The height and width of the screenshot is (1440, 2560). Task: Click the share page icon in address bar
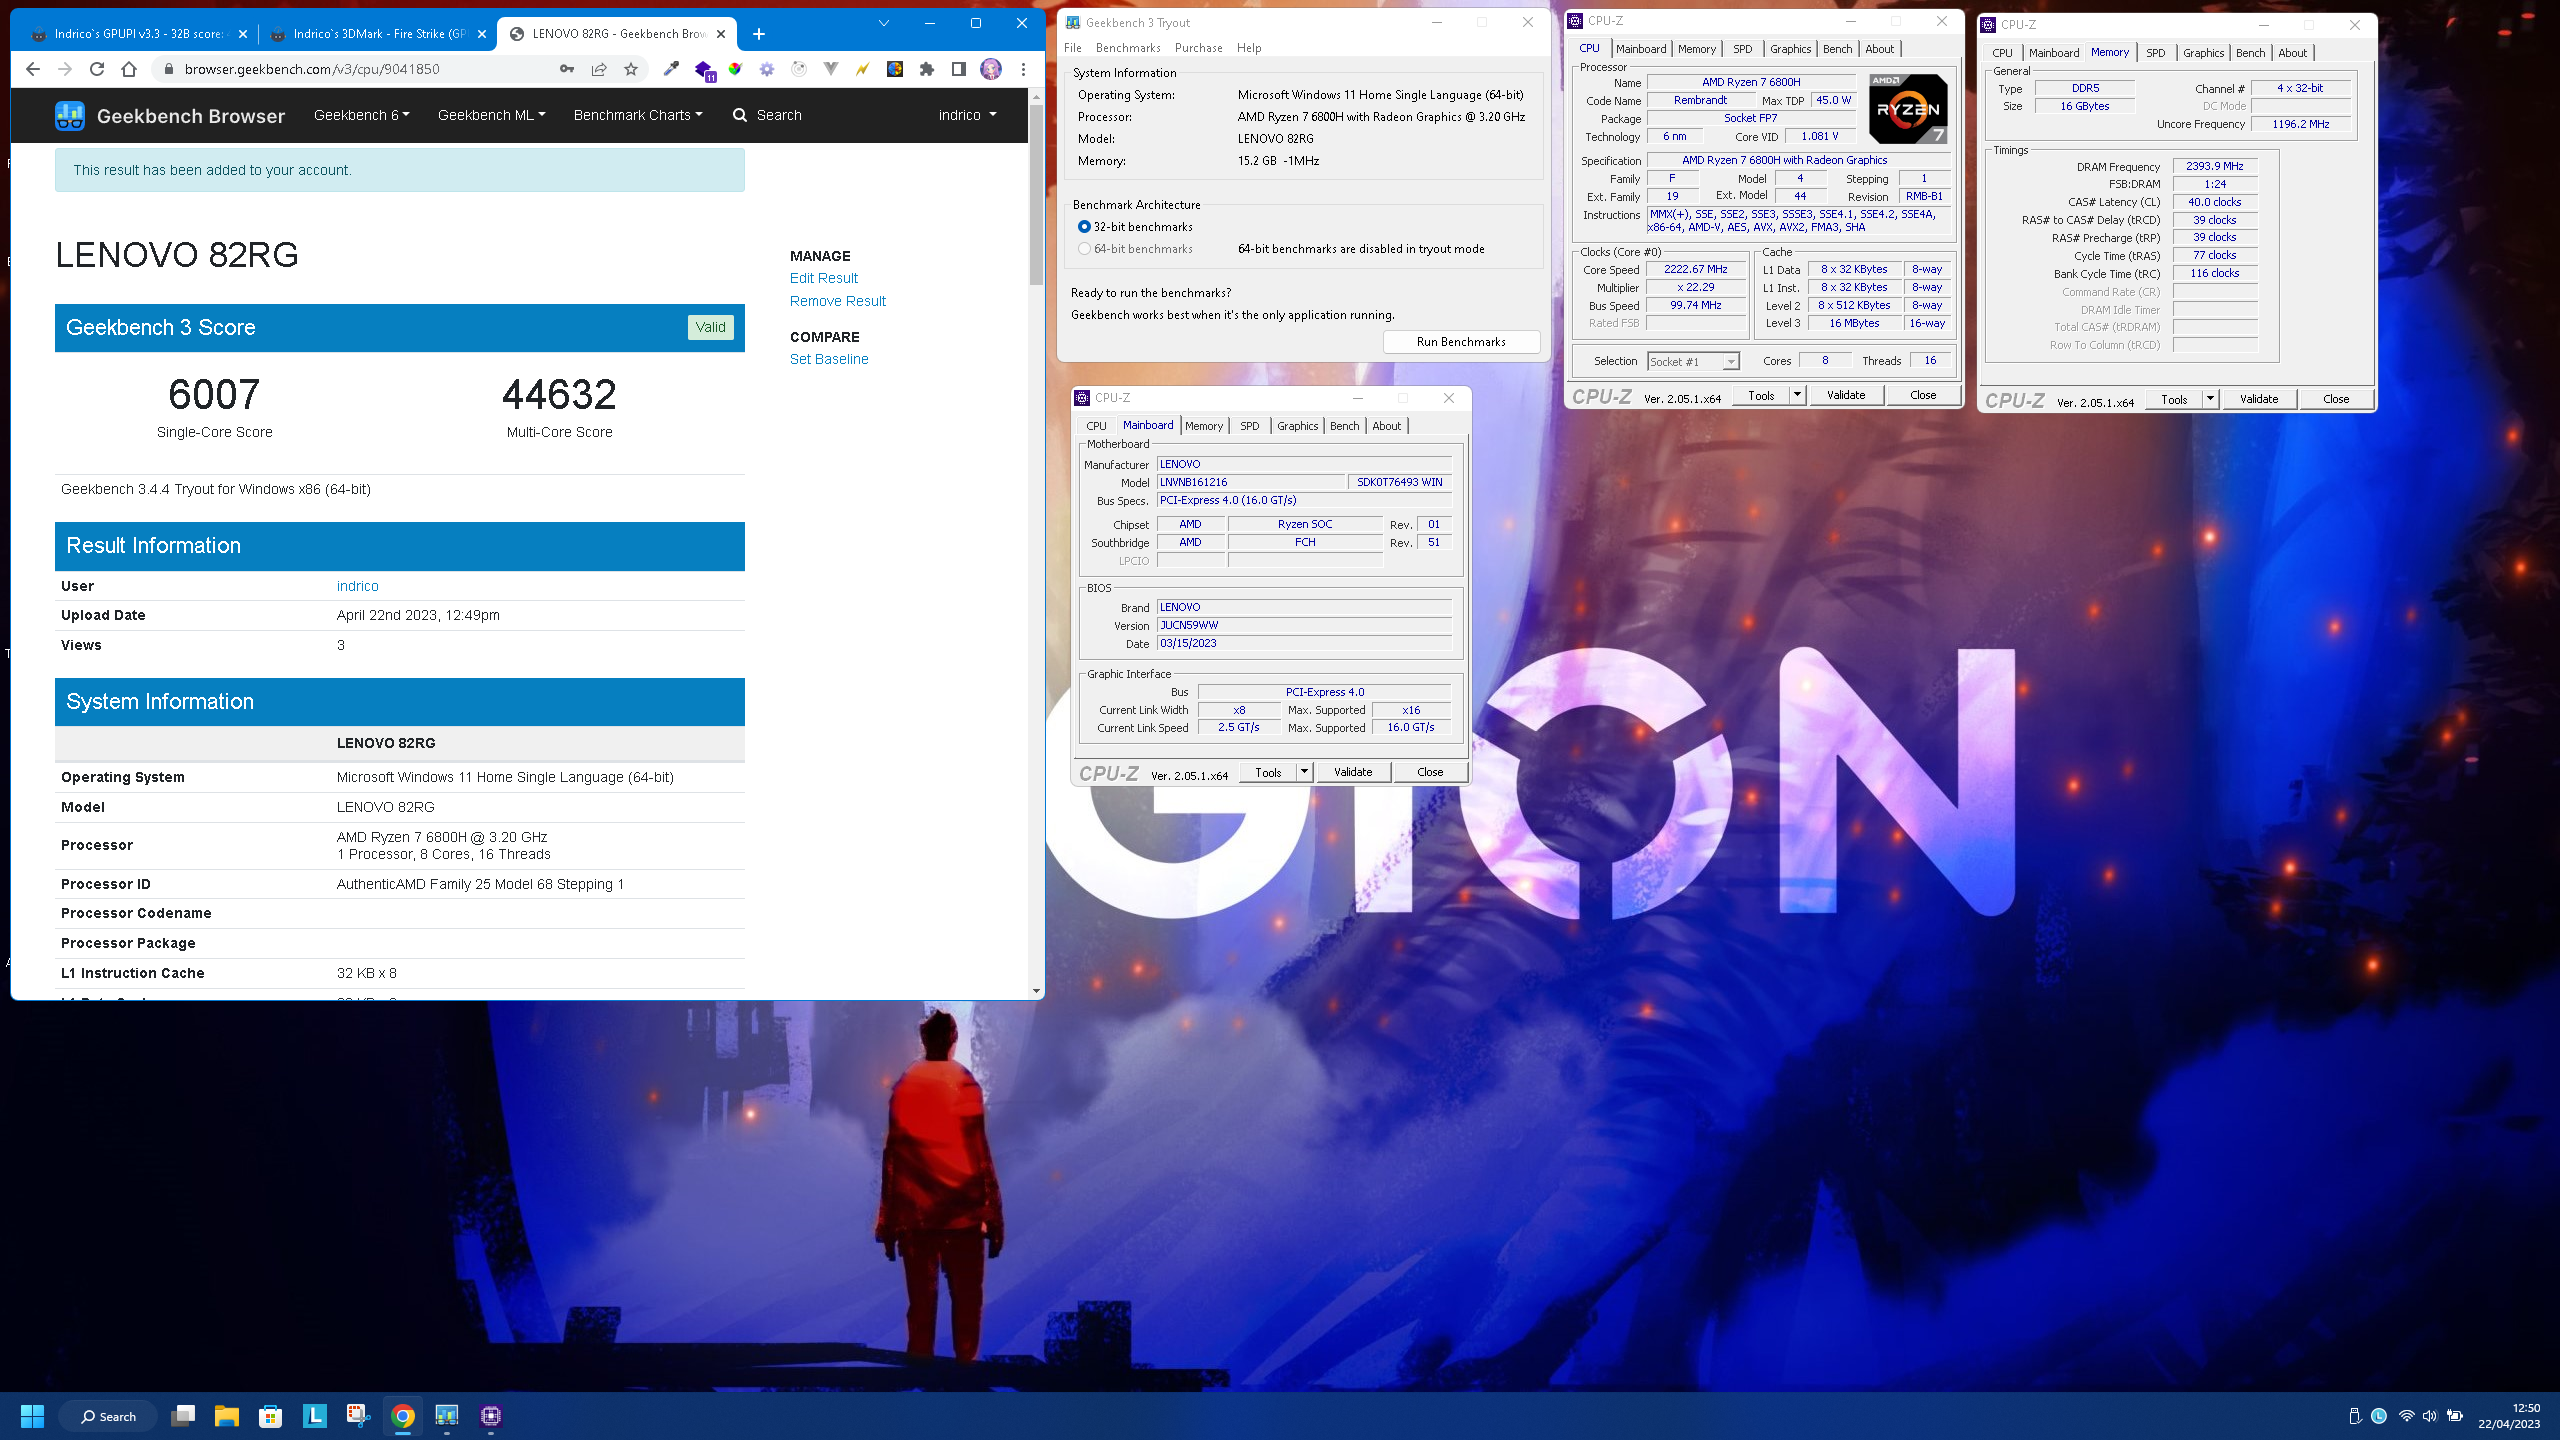[599, 69]
